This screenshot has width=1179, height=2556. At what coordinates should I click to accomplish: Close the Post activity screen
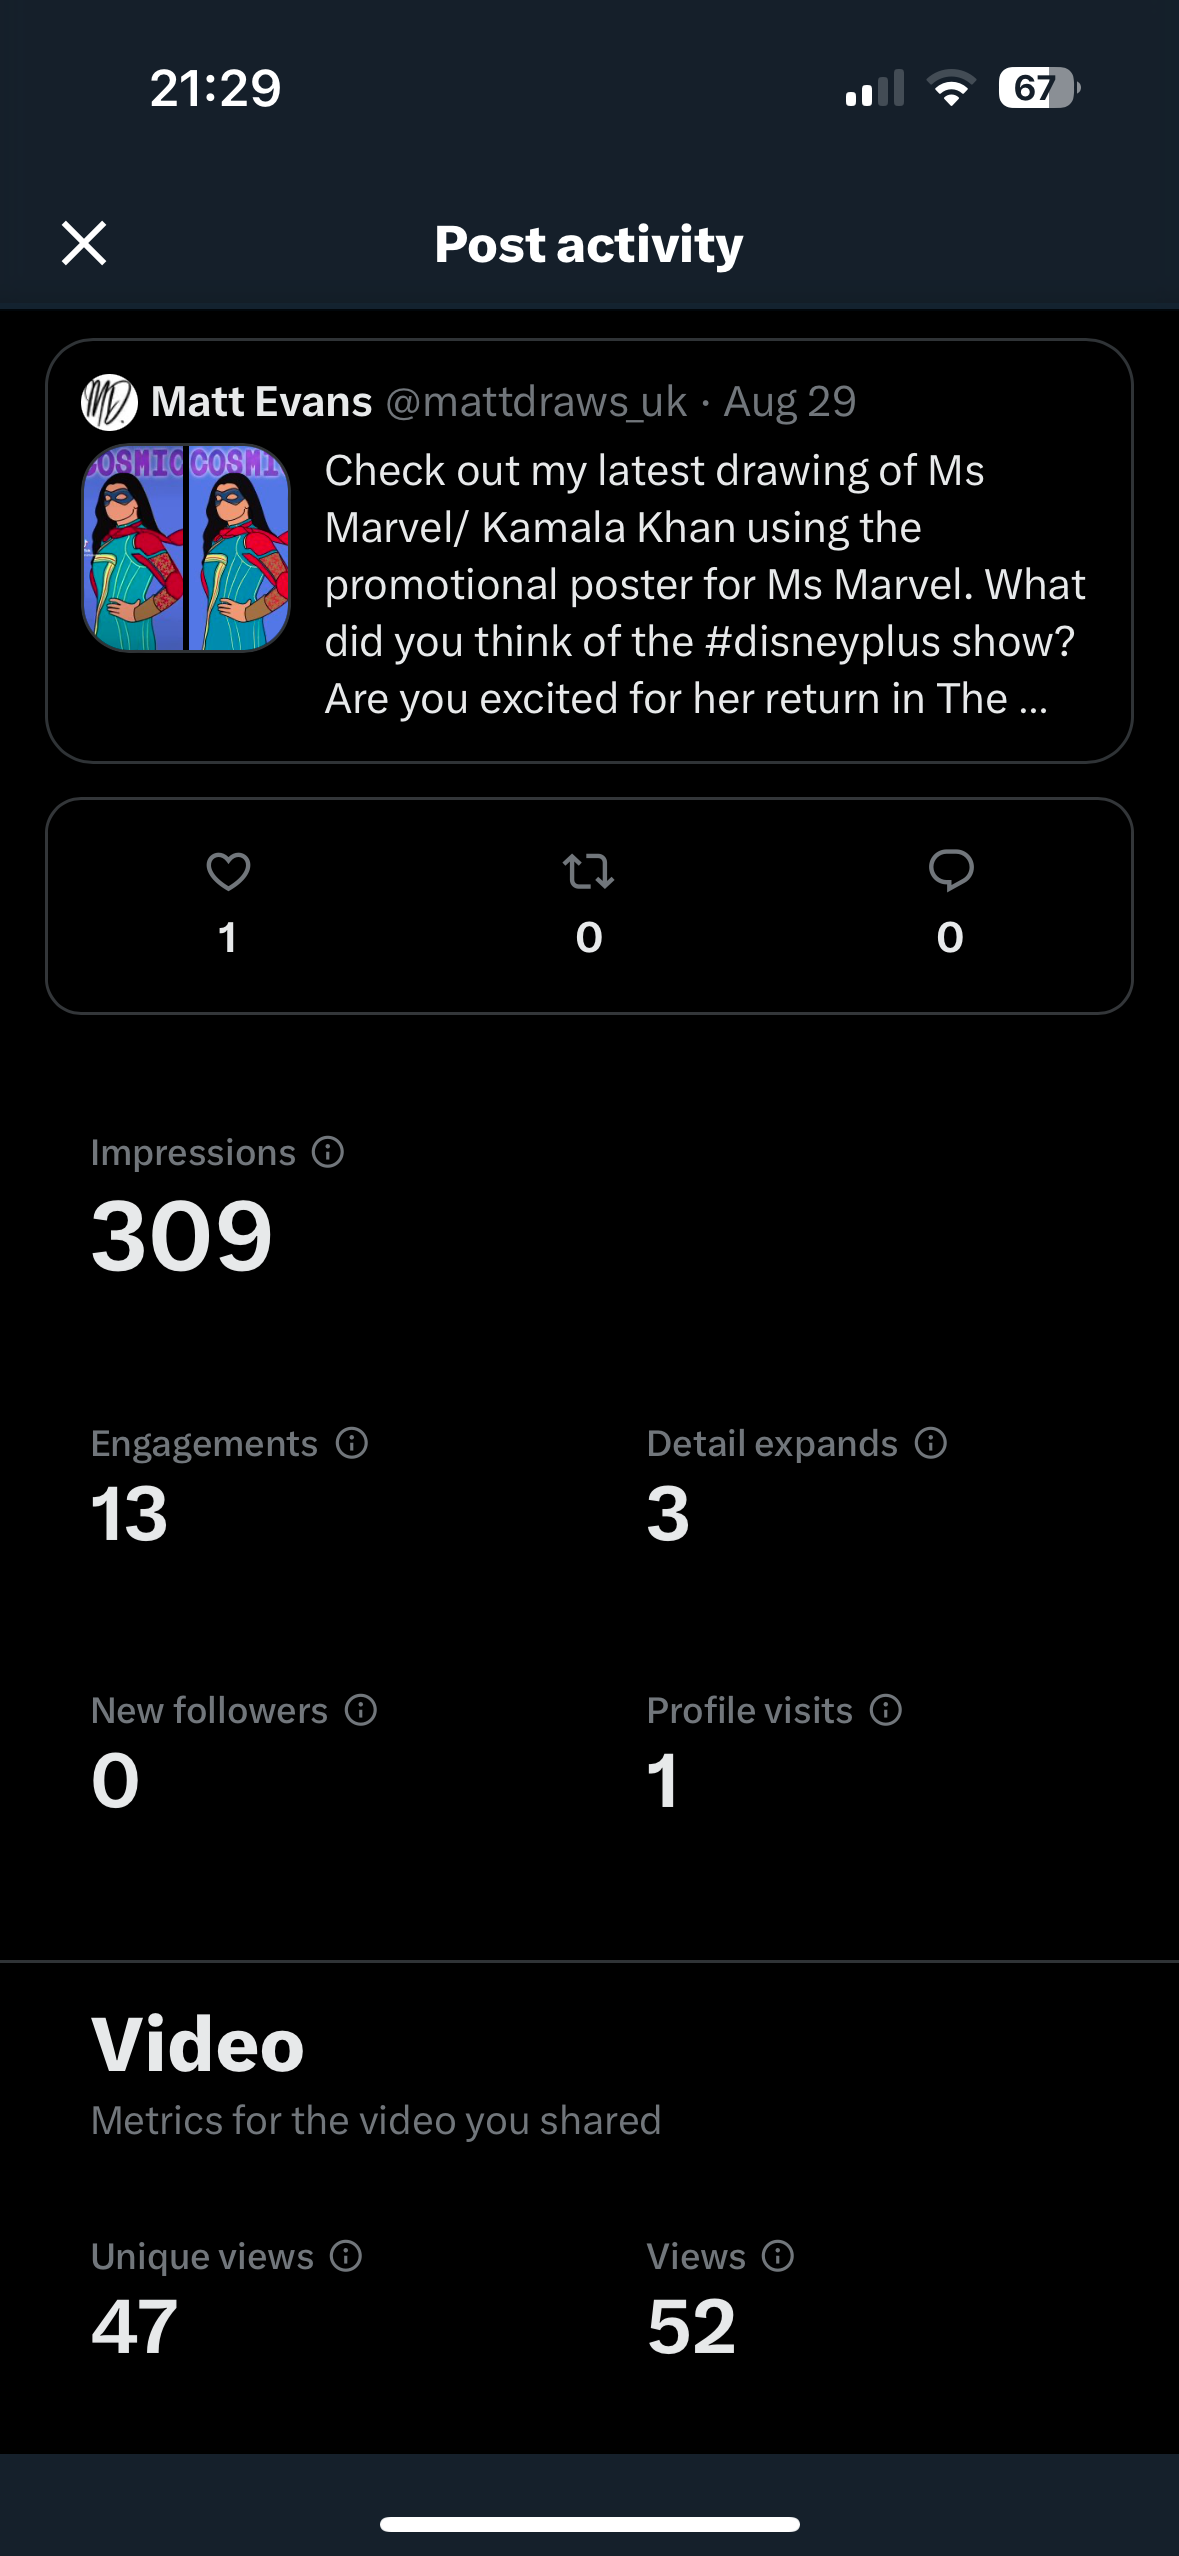pos(84,243)
